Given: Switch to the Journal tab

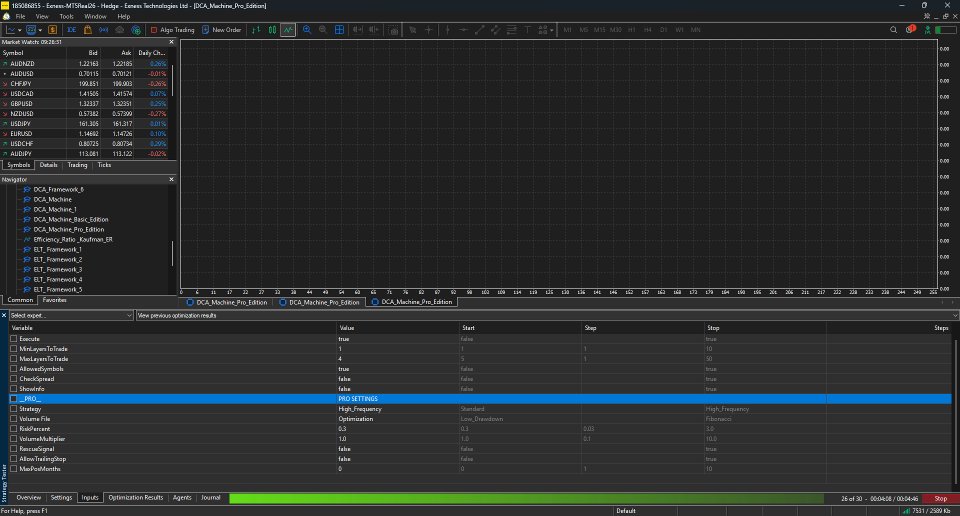Looking at the screenshot, I should [211, 498].
